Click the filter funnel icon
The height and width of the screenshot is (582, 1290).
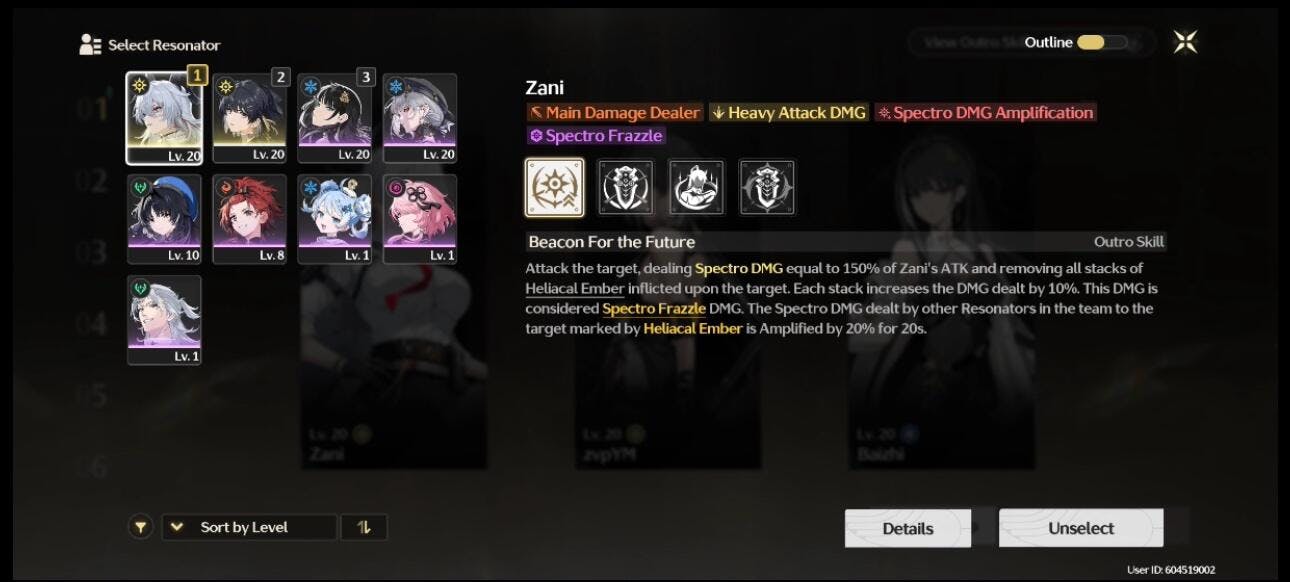point(141,527)
